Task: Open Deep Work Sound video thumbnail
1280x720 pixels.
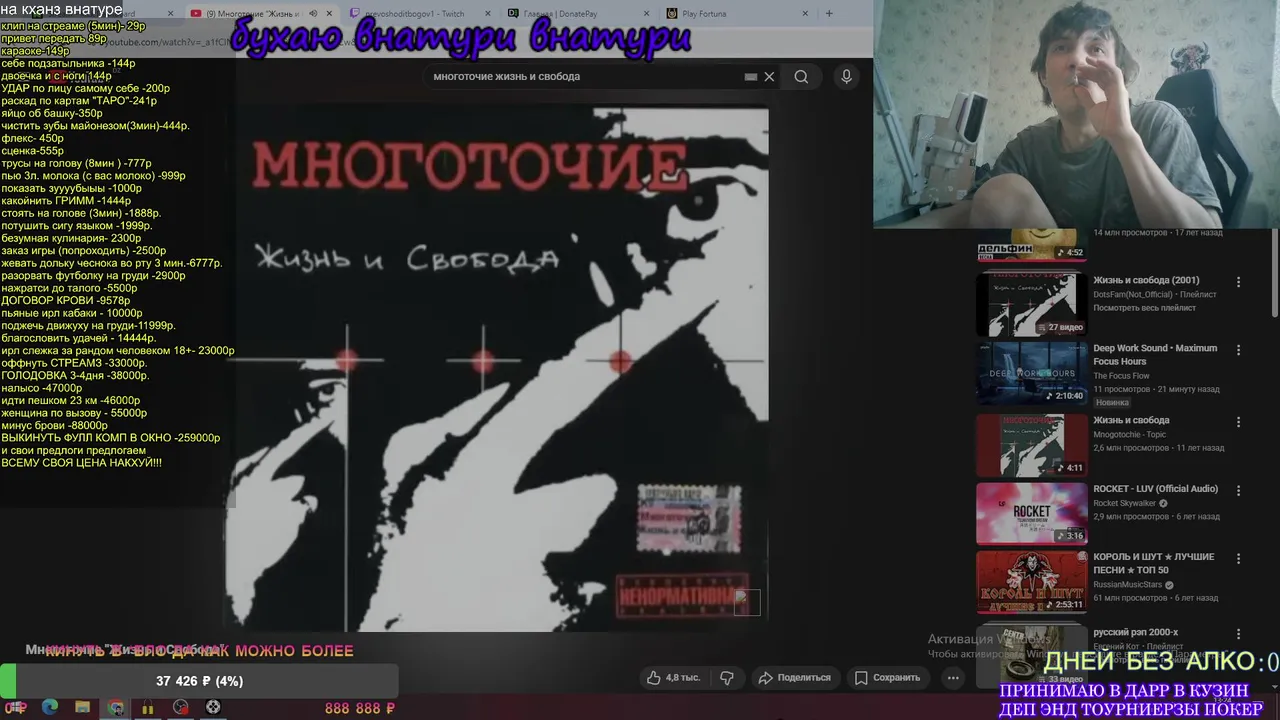Action: pyautogui.click(x=1031, y=373)
